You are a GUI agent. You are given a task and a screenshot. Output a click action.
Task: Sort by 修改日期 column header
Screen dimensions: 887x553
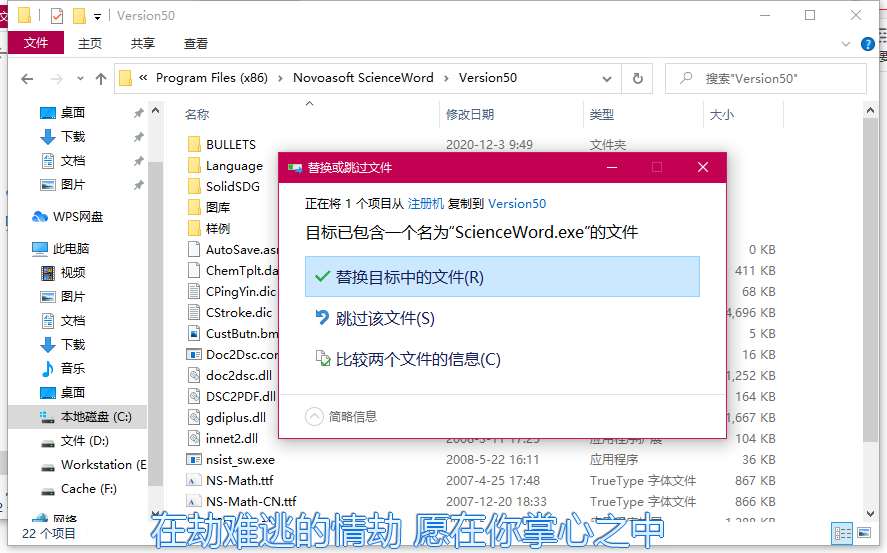tap(470, 114)
